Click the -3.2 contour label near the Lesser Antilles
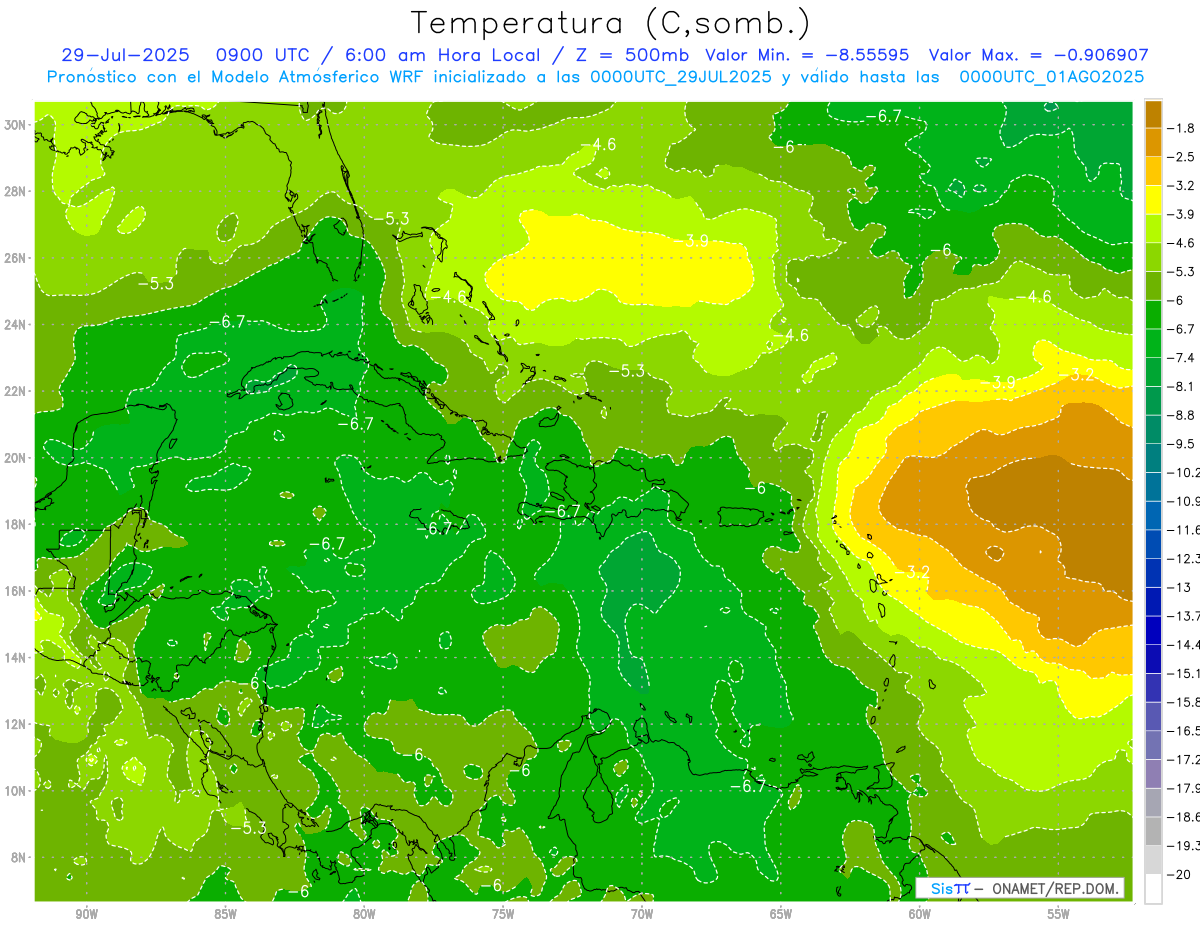Viewport: 1200px width, 927px height. coord(914,571)
